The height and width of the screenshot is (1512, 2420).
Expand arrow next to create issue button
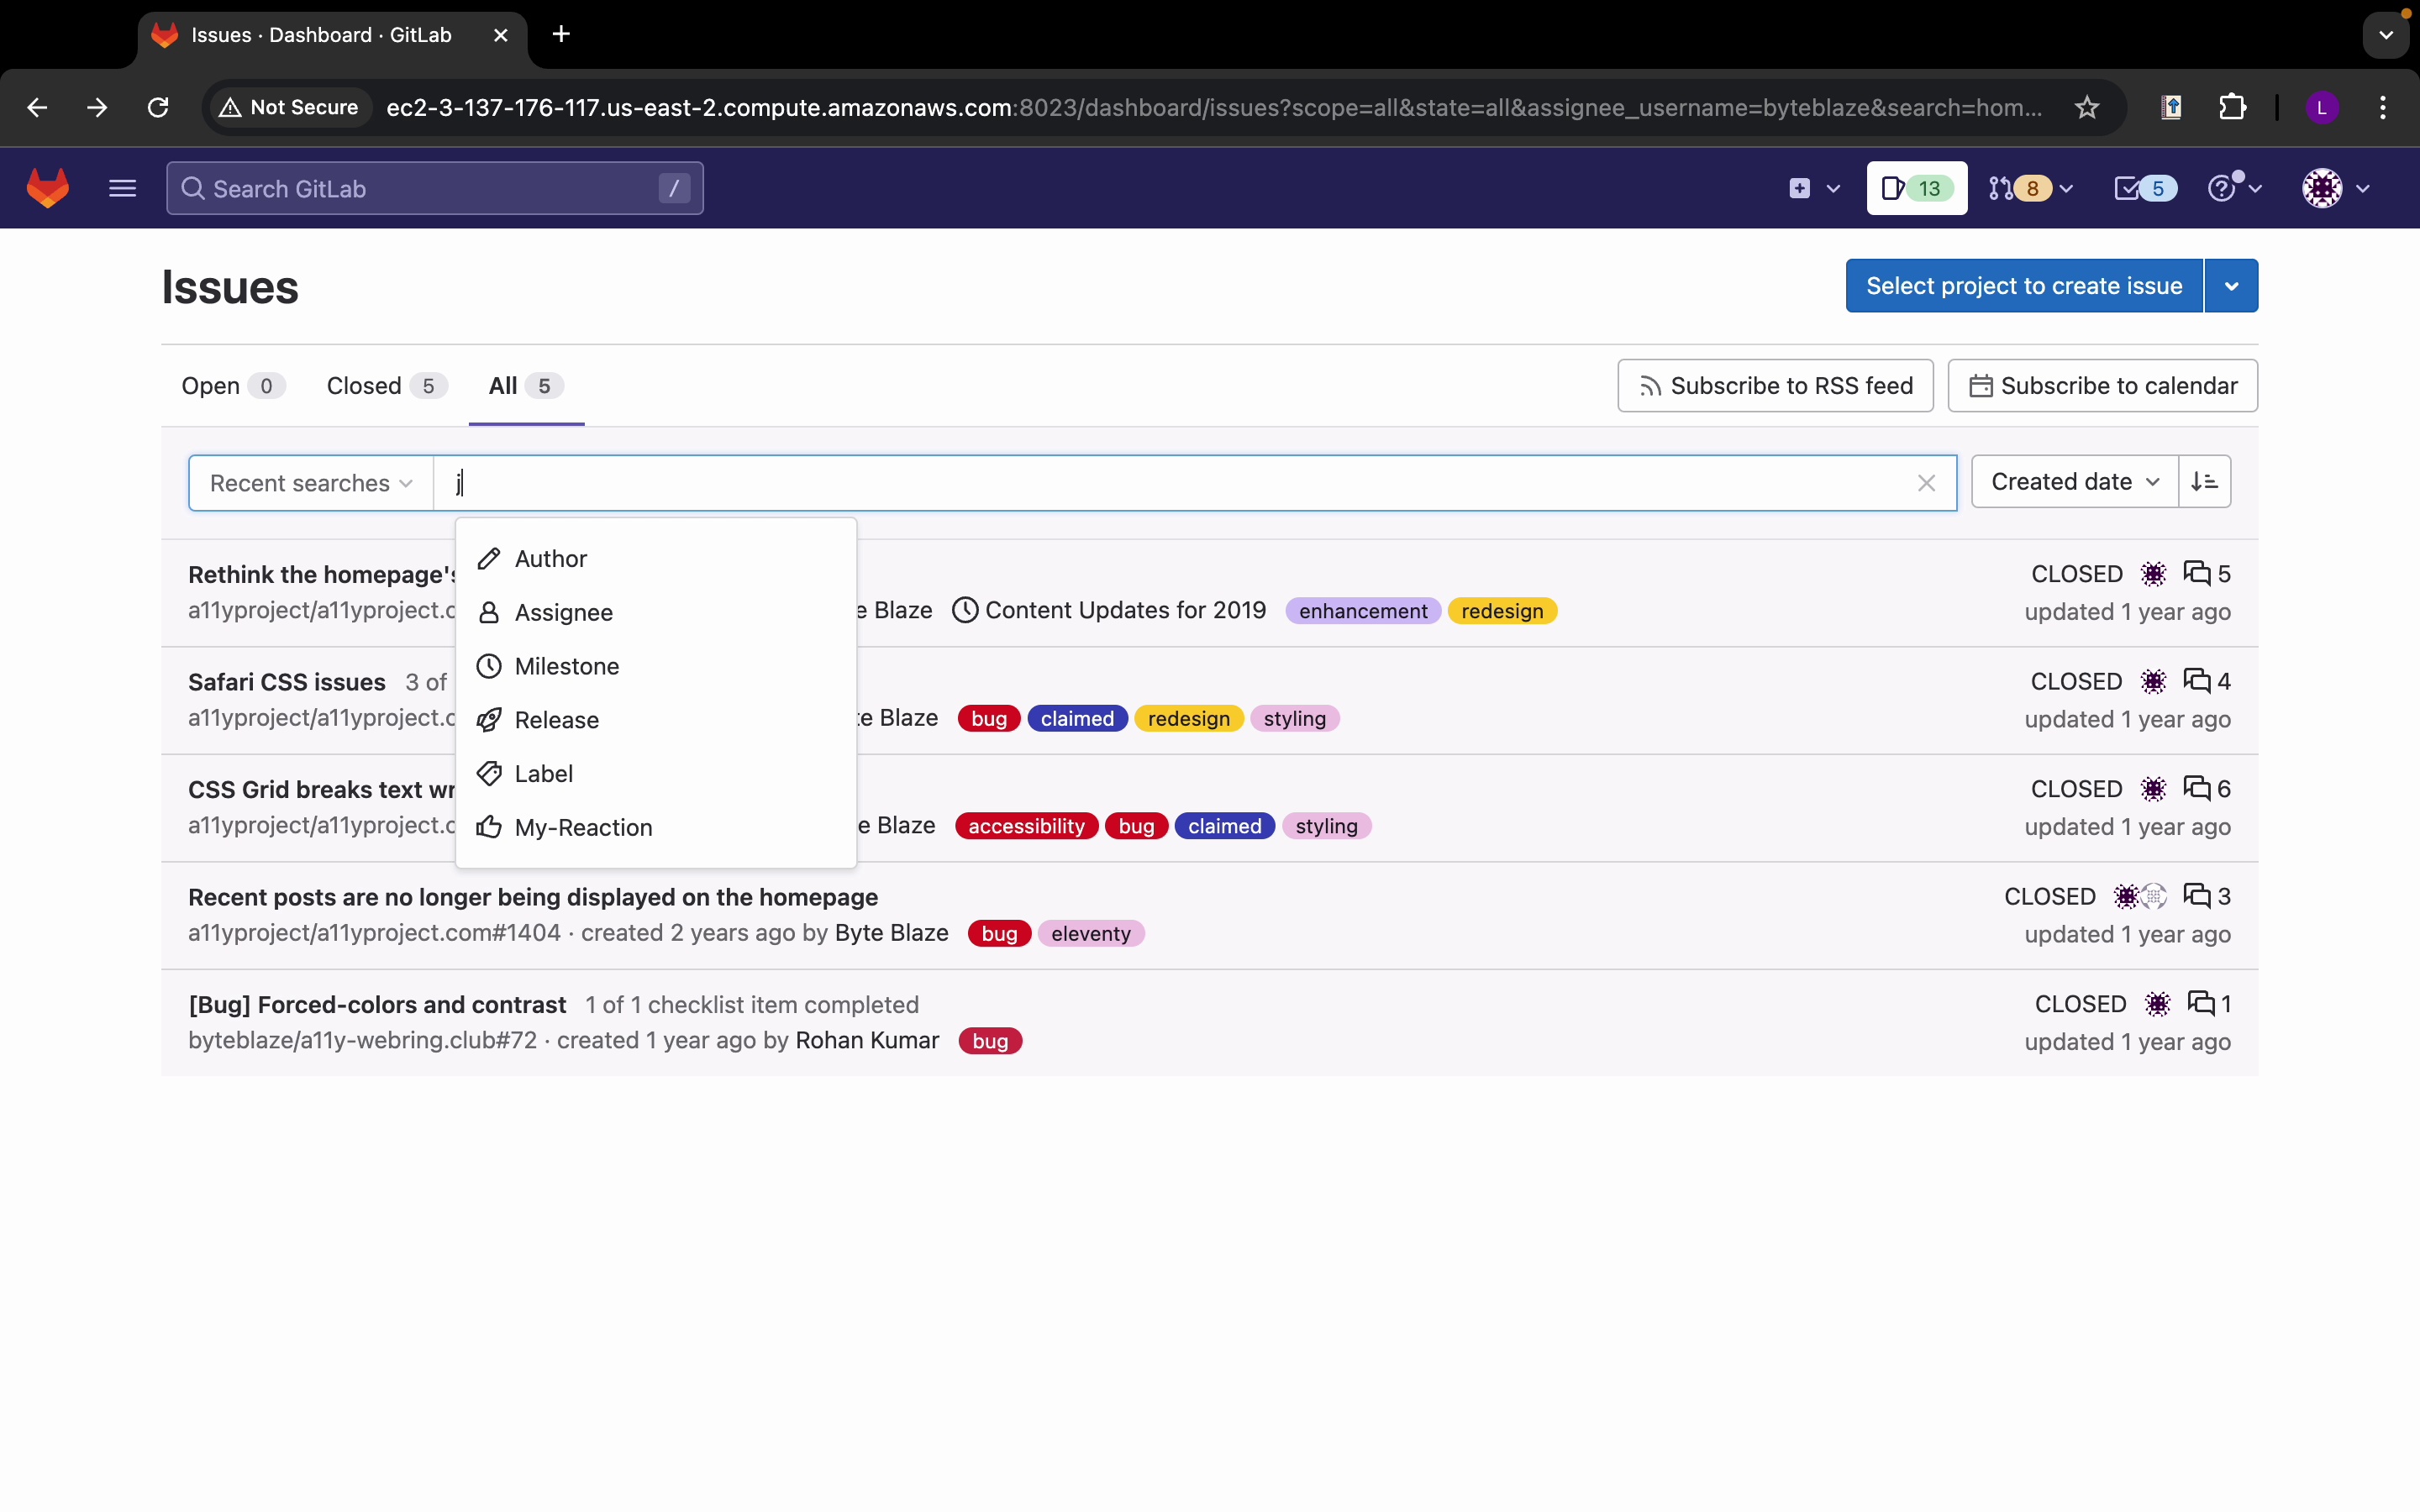2231,286
